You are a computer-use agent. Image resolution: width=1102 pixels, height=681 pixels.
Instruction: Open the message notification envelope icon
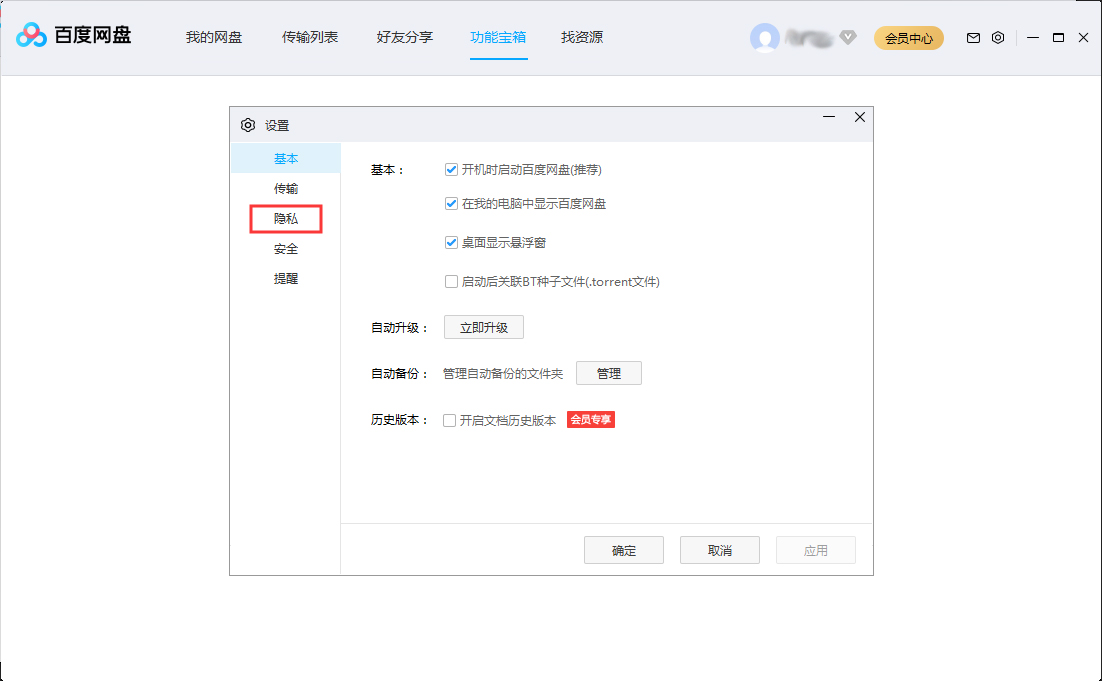pyautogui.click(x=972, y=37)
